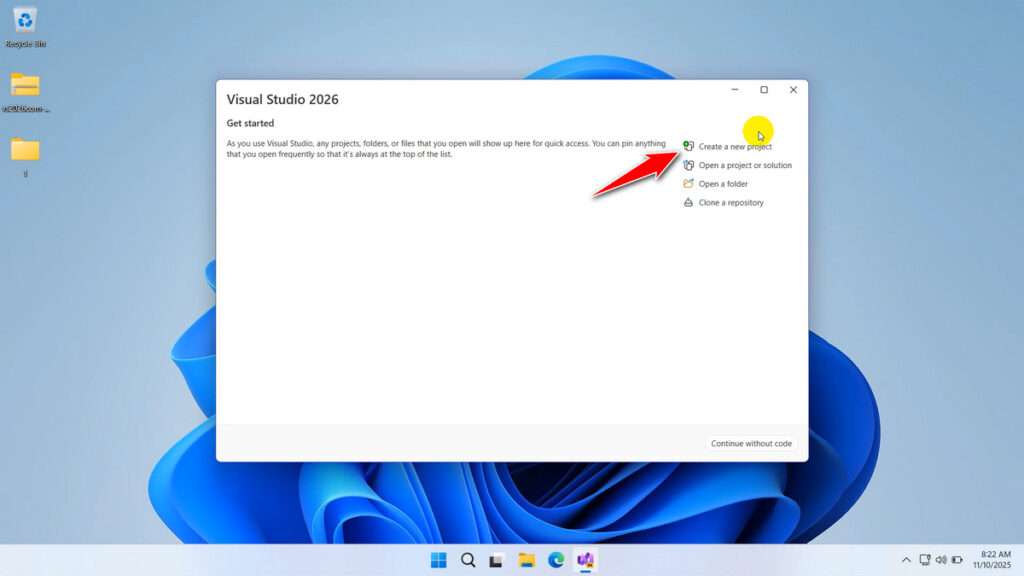The image size is (1024, 576).
Task: Click the Task View icon
Action: click(x=497, y=561)
